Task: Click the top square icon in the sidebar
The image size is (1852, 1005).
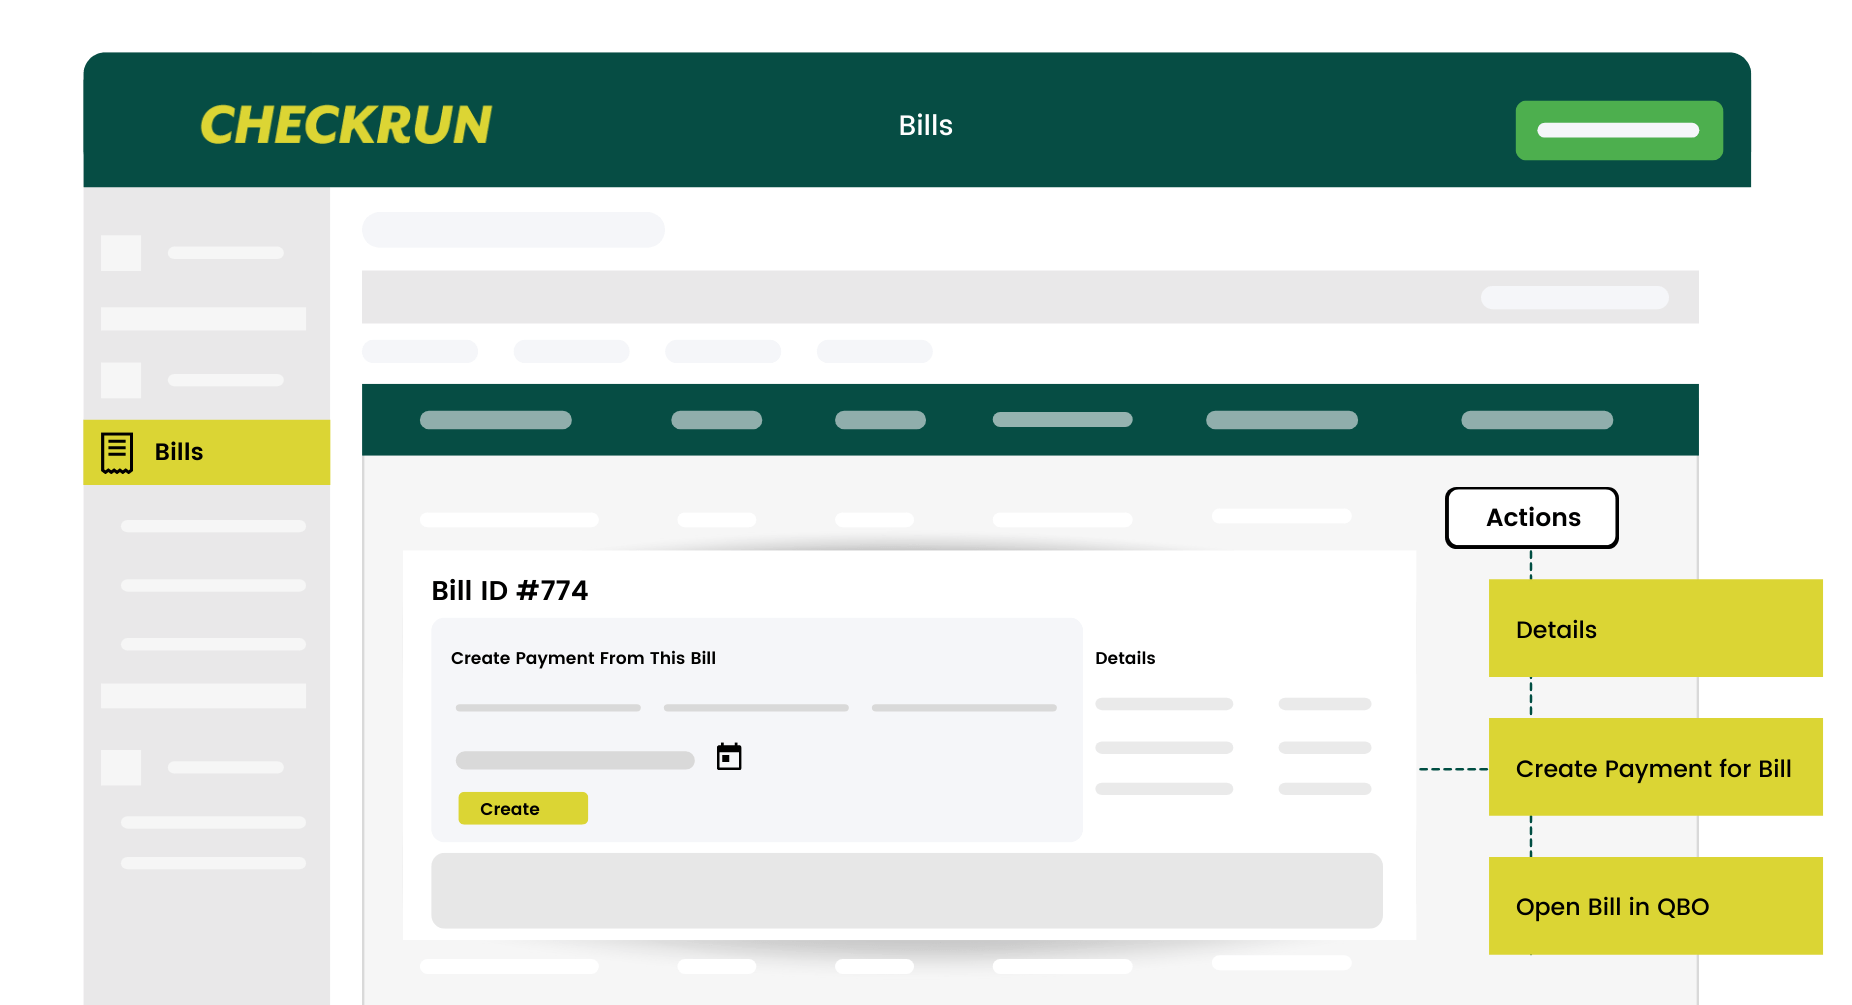Action: pyautogui.click(x=120, y=252)
